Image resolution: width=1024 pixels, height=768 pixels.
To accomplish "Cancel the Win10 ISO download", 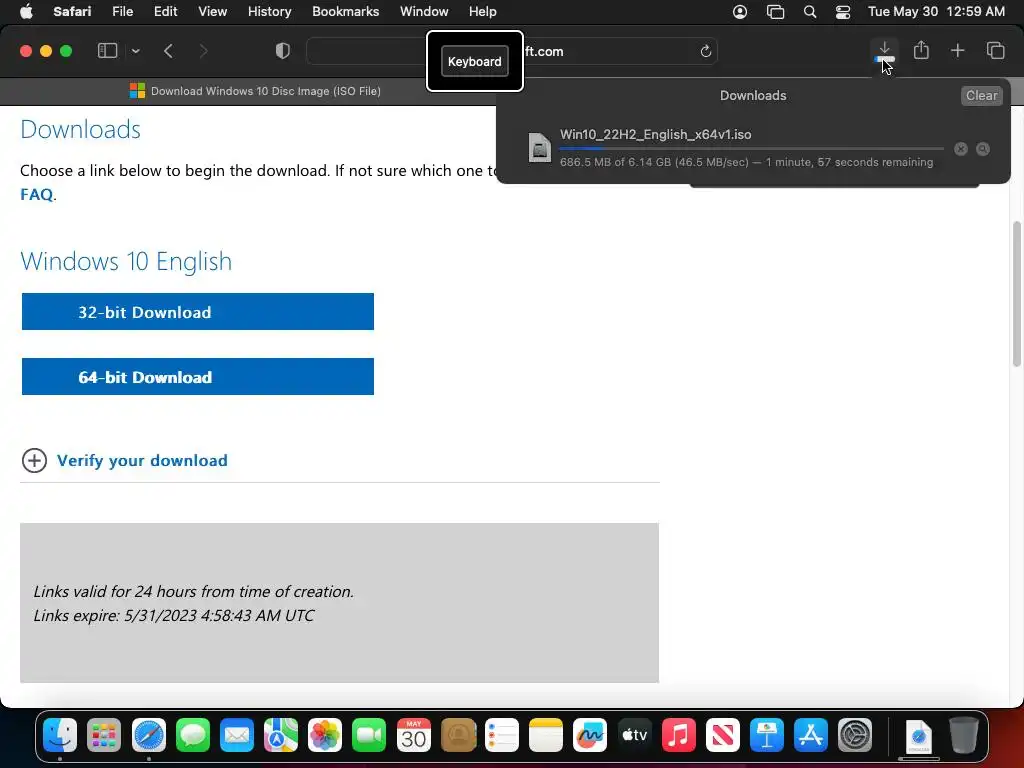I will 960,149.
